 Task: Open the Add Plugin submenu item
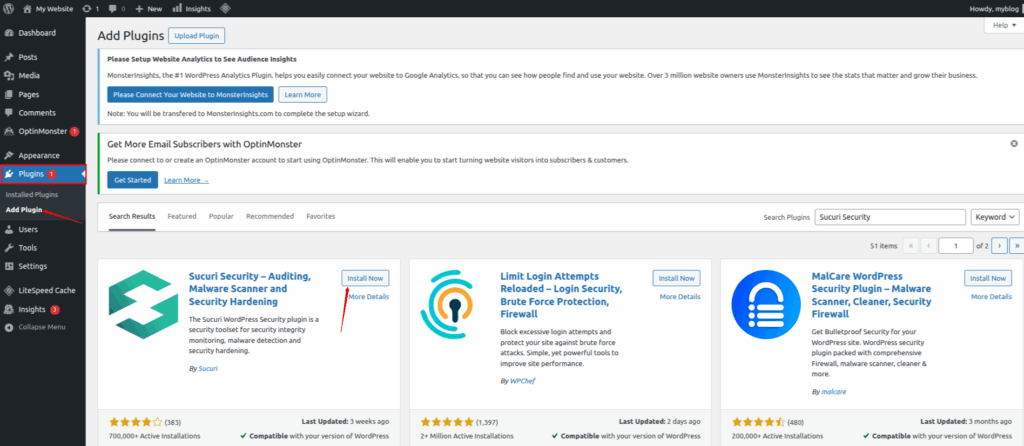pyautogui.click(x=24, y=210)
